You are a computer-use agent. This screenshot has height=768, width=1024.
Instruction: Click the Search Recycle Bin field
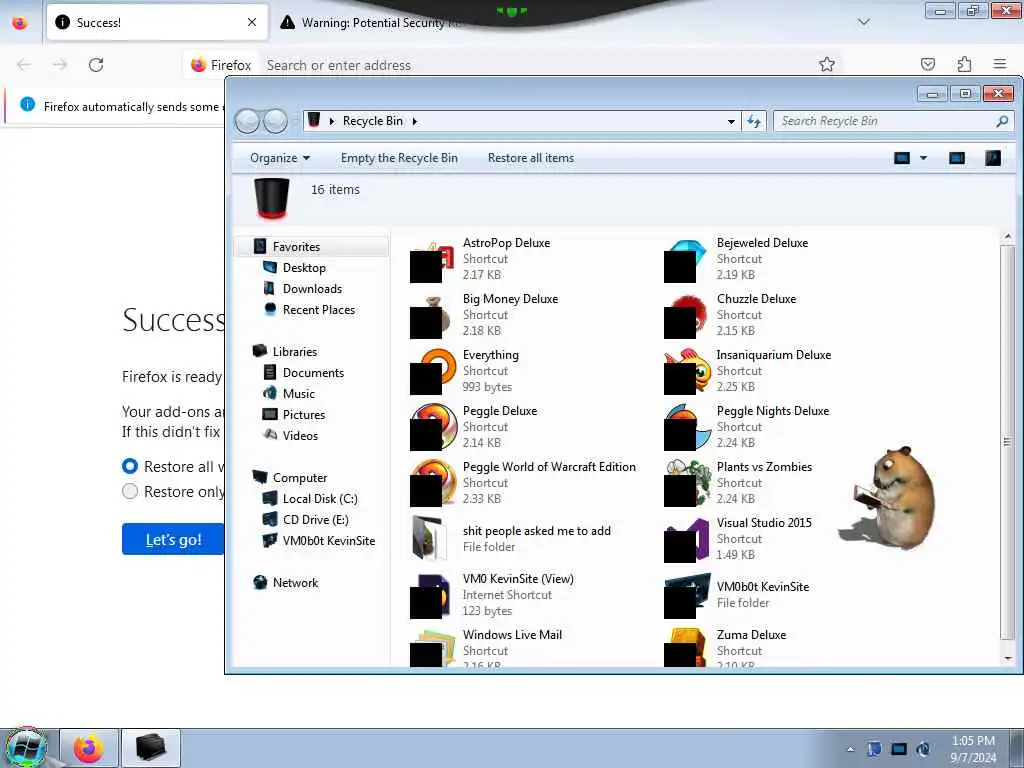tap(893, 121)
